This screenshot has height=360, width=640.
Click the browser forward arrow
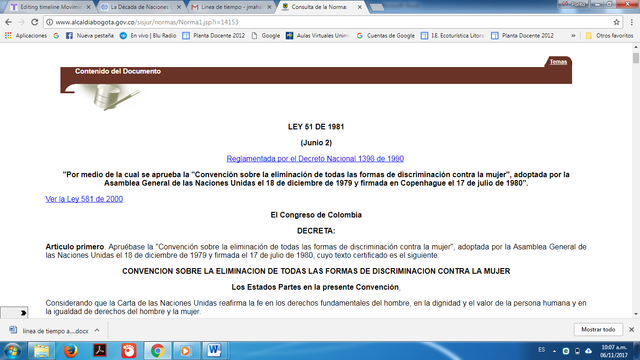[21, 22]
